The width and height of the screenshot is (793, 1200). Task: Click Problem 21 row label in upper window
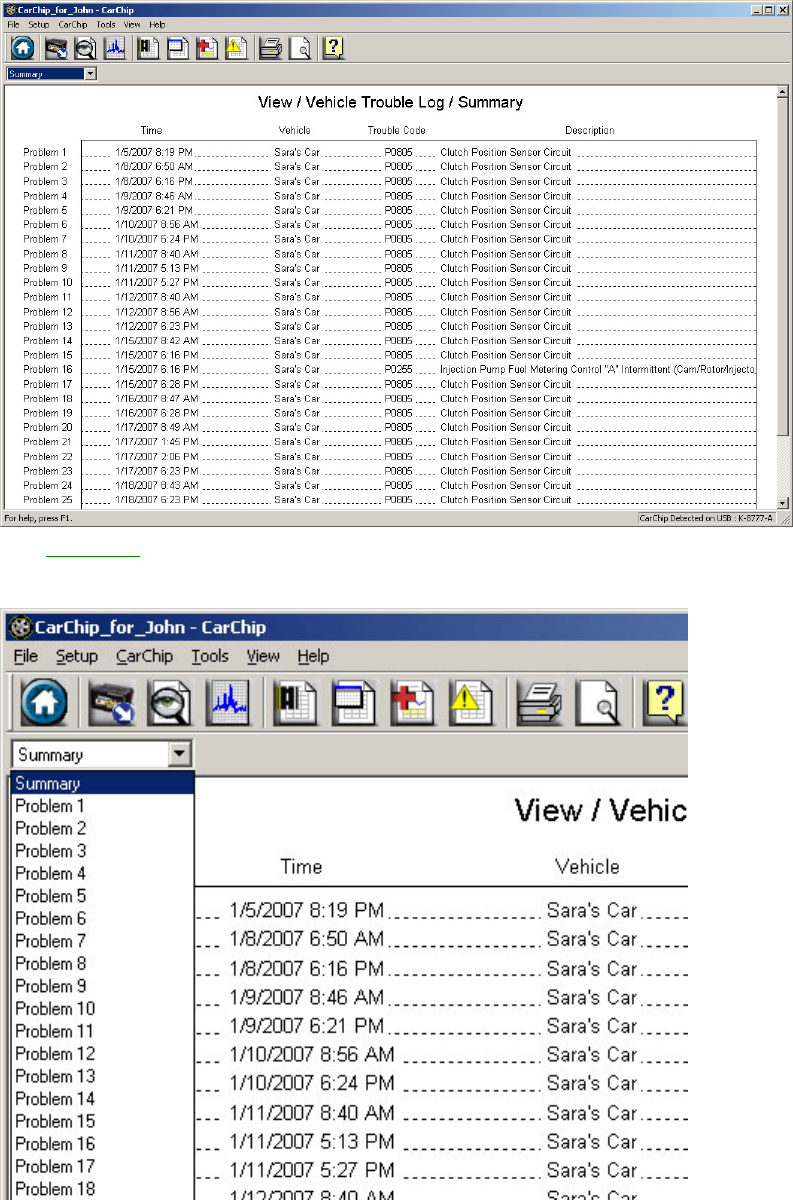click(x=47, y=442)
